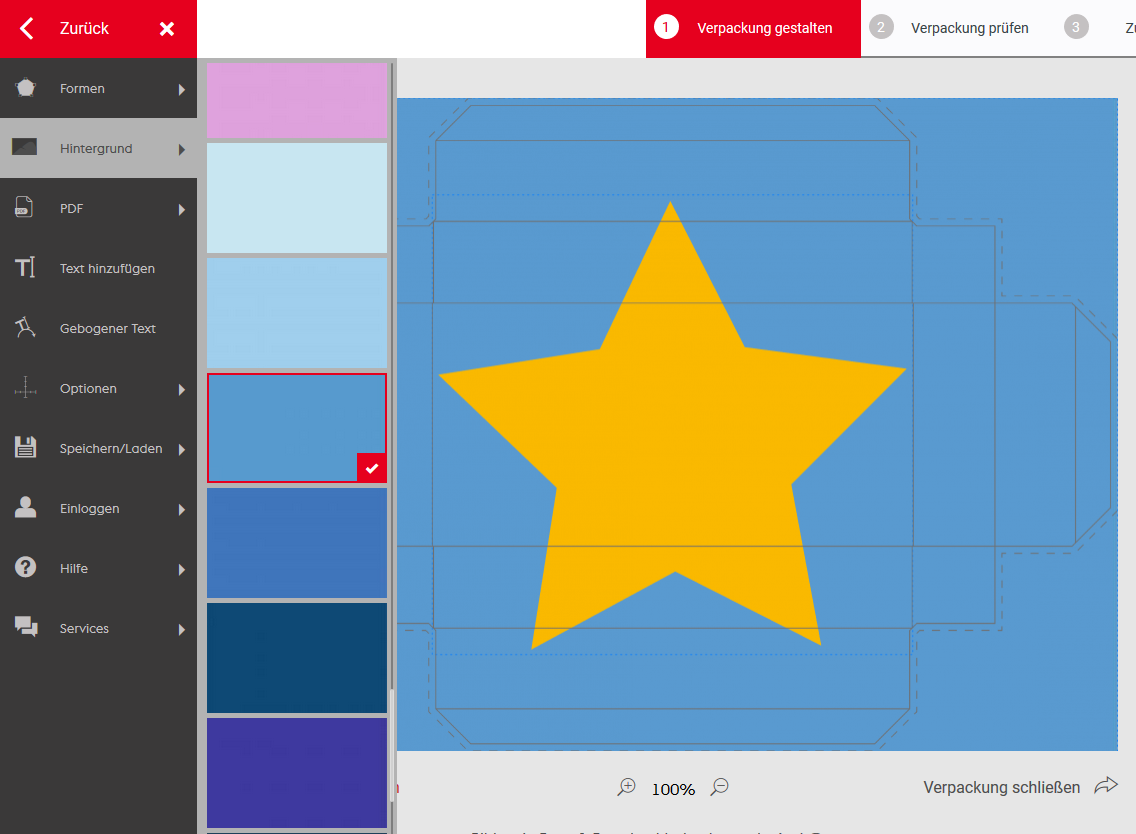Click the Hilfe question mark icon
This screenshot has height=834, width=1136.
coord(26,568)
